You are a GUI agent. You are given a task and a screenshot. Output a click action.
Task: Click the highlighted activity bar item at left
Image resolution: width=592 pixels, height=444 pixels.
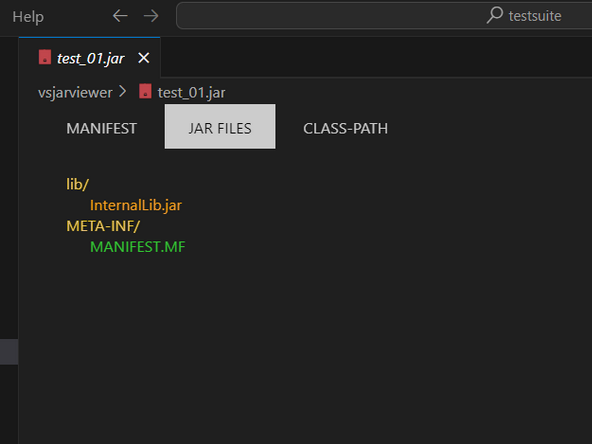tap(9, 352)
